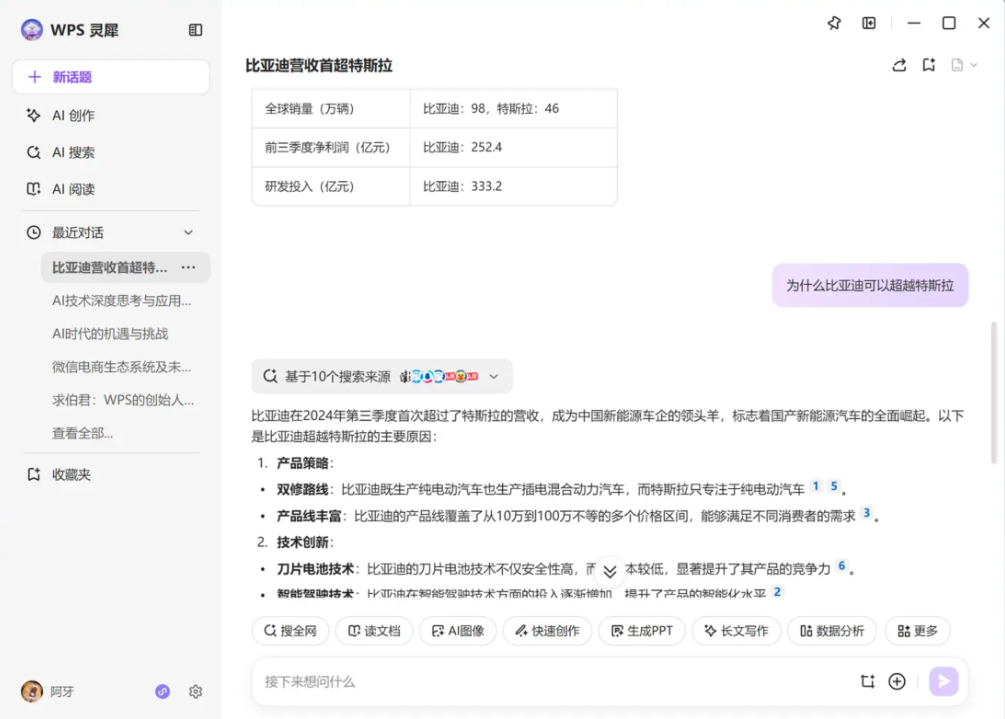
Task: Open conversation 微信电商生态系统及未...
Action: coord(121,367)
